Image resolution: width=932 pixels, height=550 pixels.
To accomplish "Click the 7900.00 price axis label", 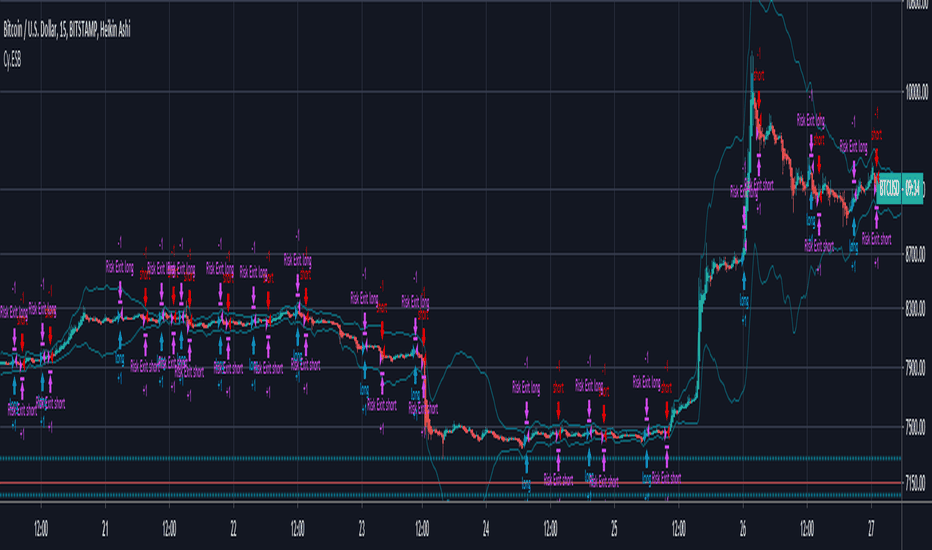I will pos(916,367).
